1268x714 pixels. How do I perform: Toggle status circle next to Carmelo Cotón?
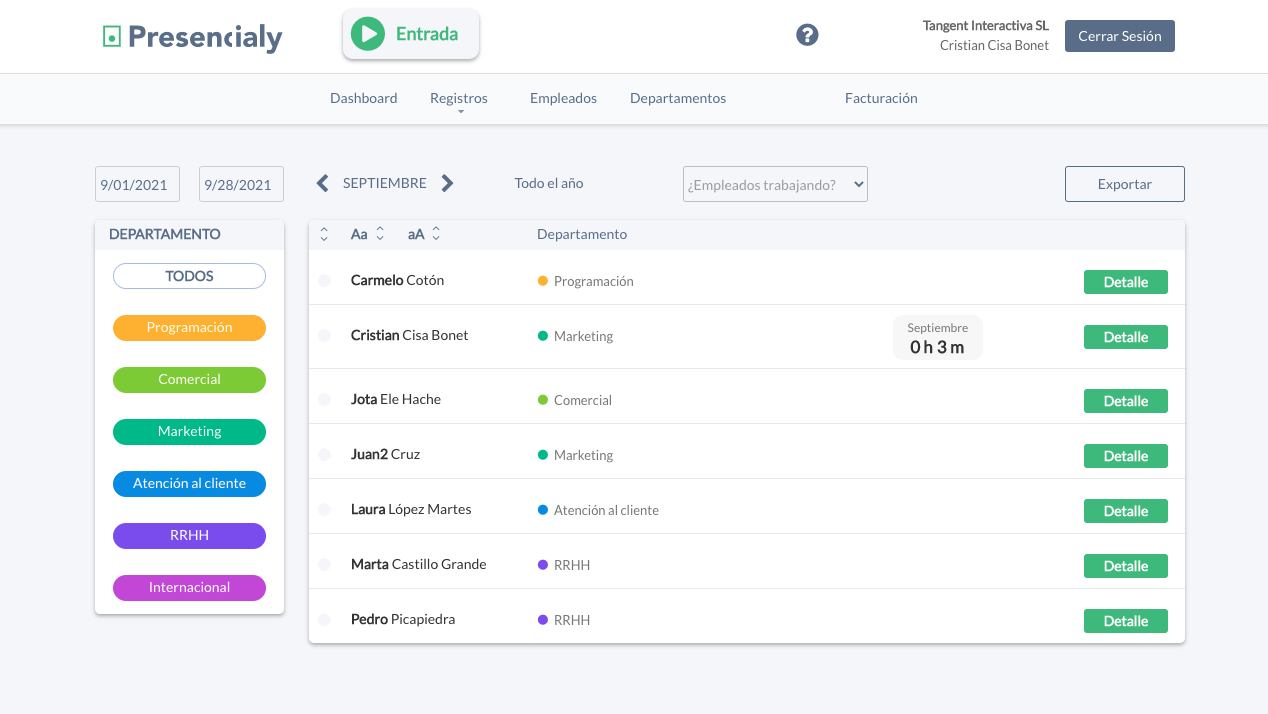tap(324, 281)
